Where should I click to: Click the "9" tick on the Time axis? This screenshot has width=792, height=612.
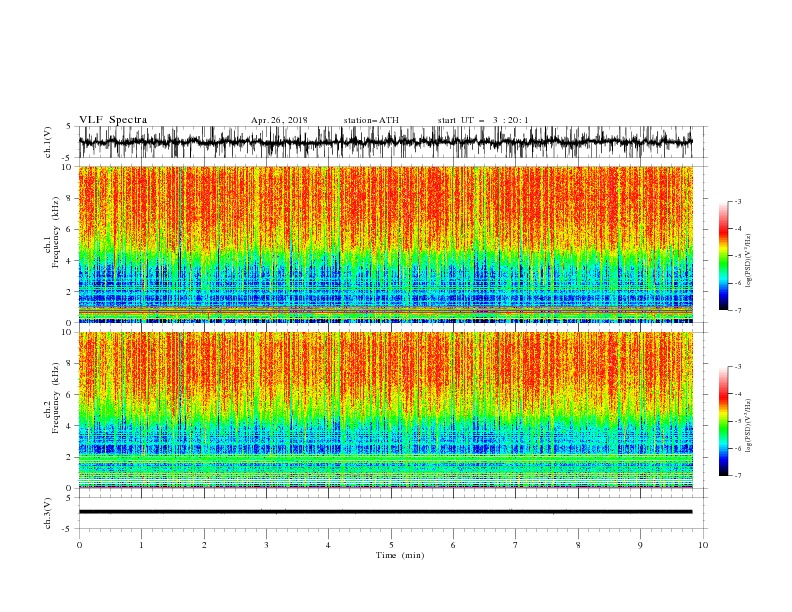click(640, 545)
